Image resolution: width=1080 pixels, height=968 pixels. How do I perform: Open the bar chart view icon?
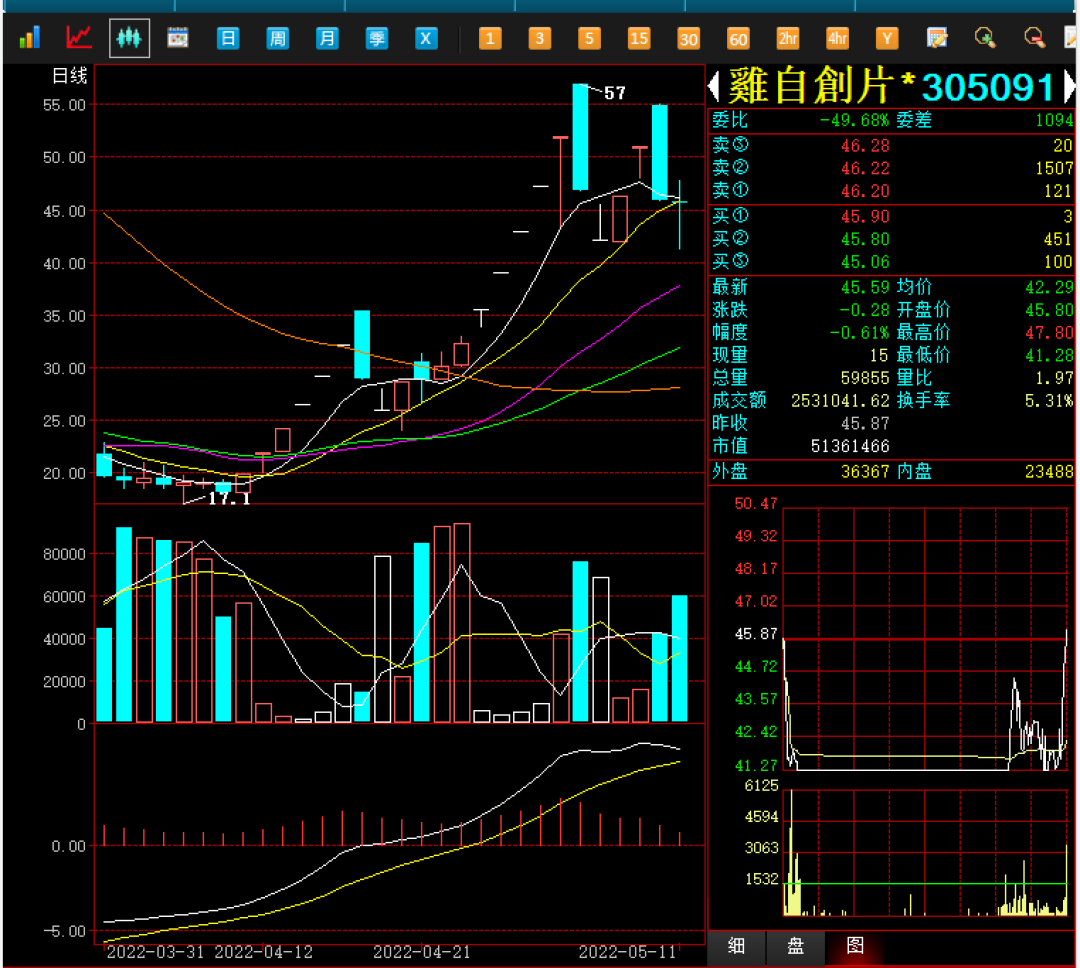point(30,37)
